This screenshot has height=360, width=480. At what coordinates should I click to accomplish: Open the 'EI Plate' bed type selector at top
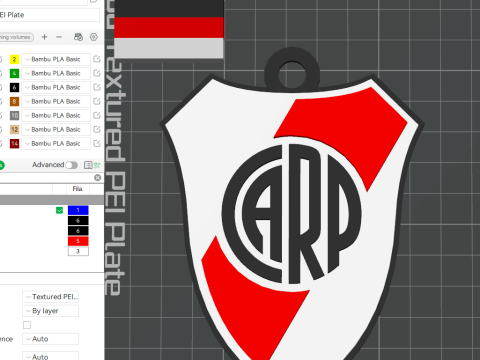tap(50, 15)
